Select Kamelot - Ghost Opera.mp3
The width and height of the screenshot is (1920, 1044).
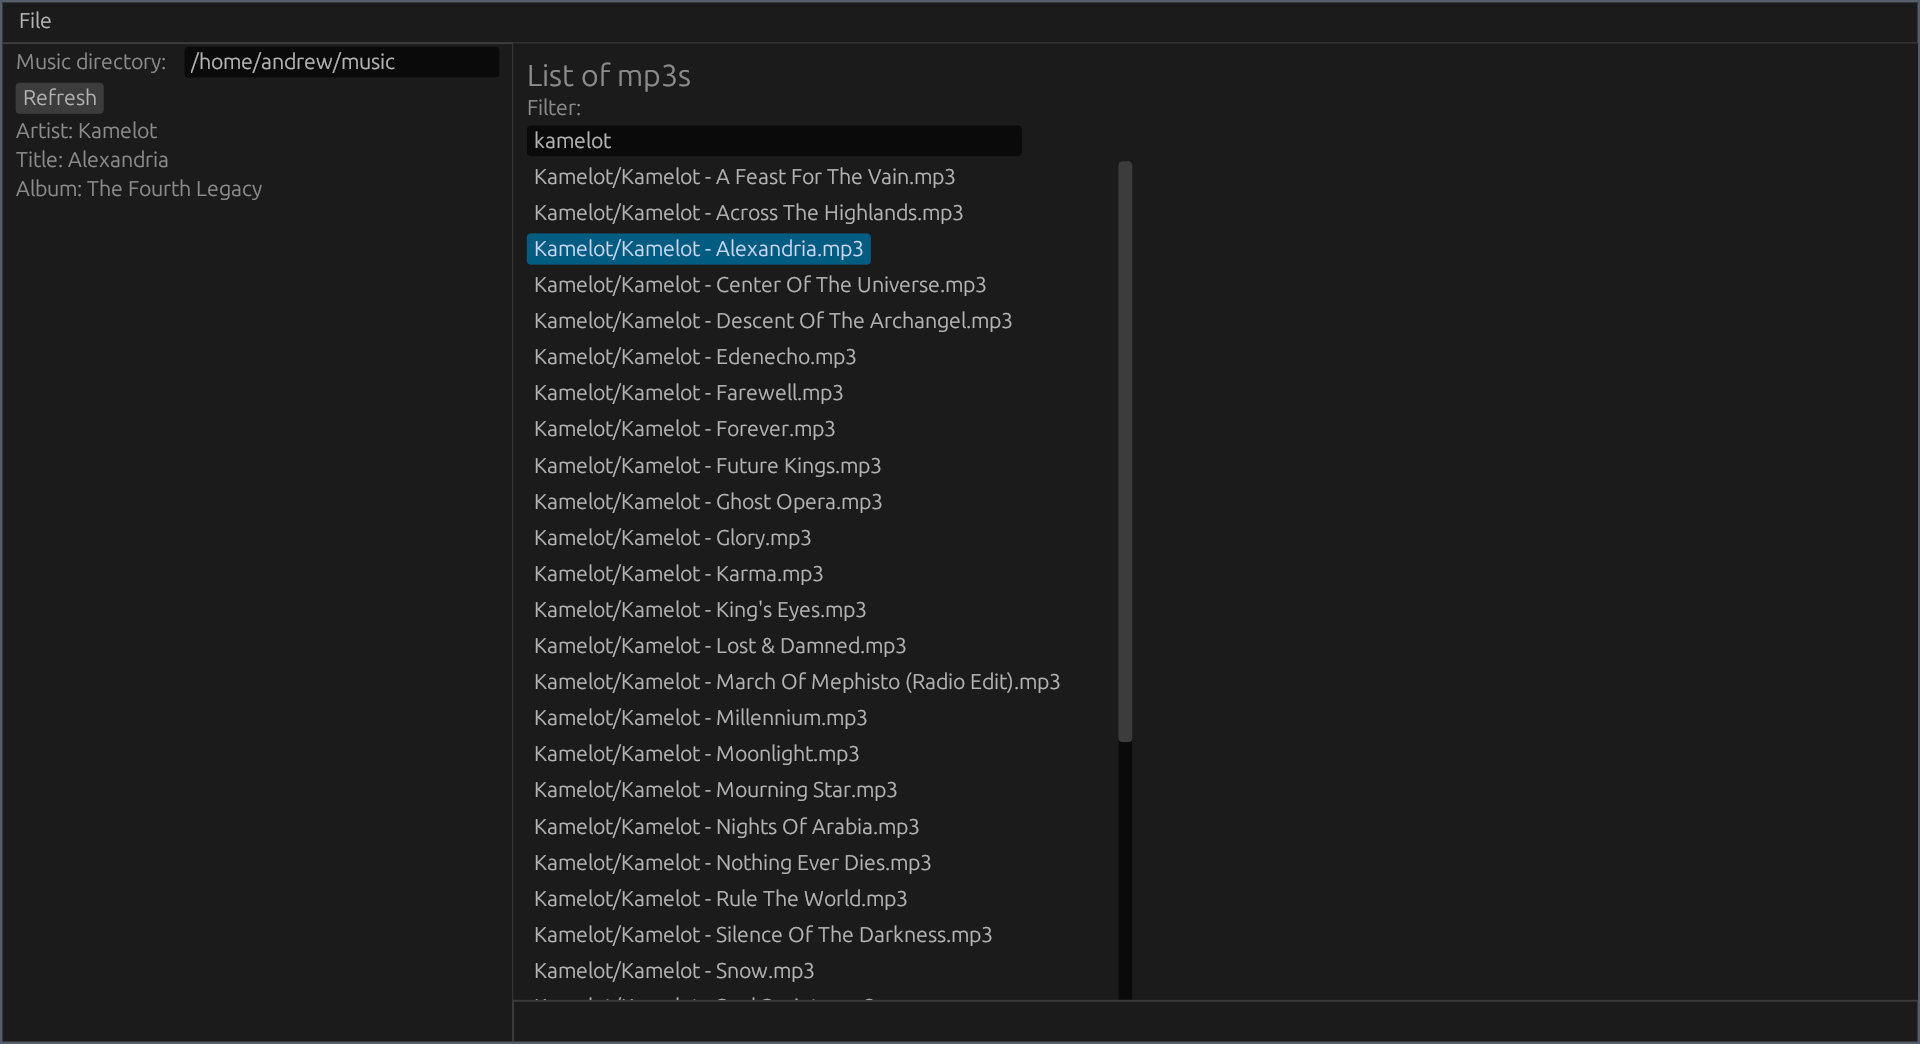click(708, 502)
